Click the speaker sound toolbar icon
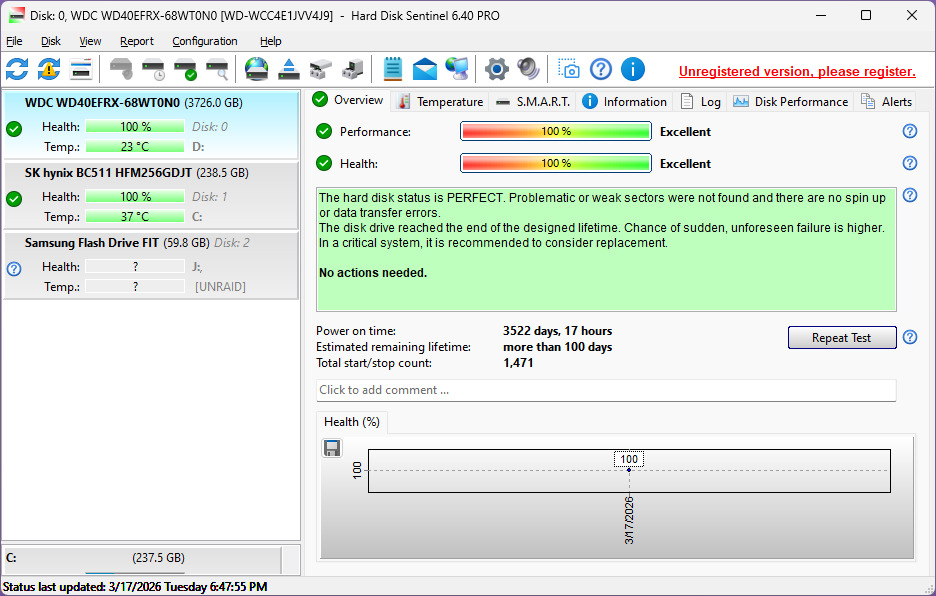This screenshot has width=936, height=596. coord(528,69)
